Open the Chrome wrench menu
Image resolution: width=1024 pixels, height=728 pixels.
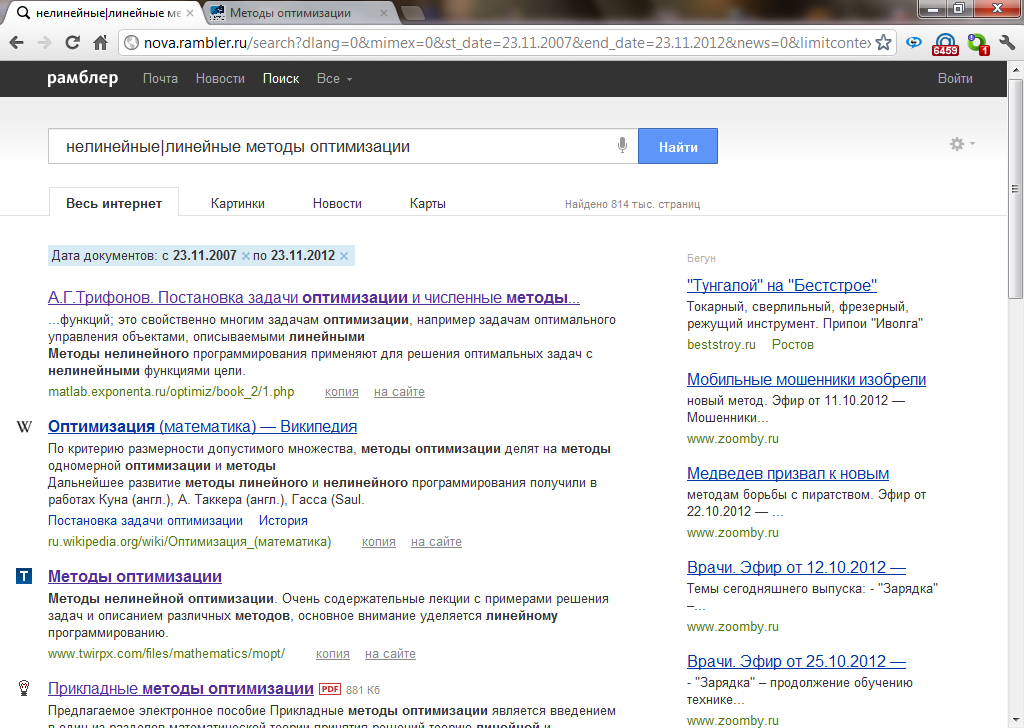pyautogui.click(x=1006, y=42)
